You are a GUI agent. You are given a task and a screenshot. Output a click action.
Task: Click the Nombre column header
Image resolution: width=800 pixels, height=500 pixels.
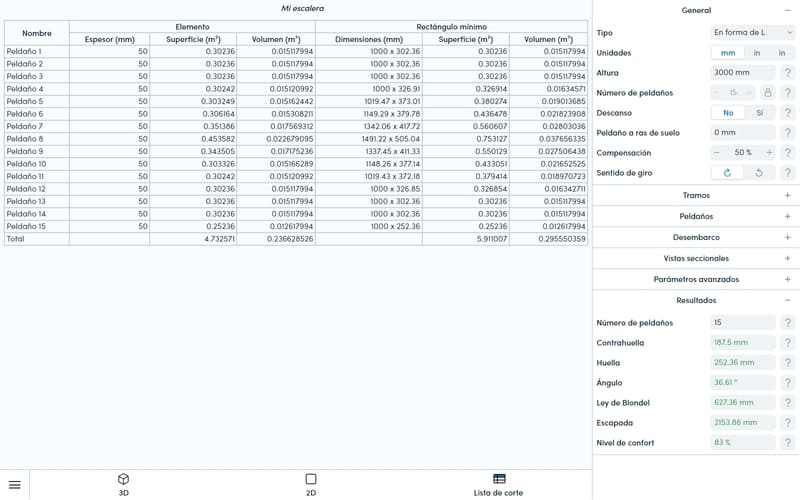[x=37, y=33]
